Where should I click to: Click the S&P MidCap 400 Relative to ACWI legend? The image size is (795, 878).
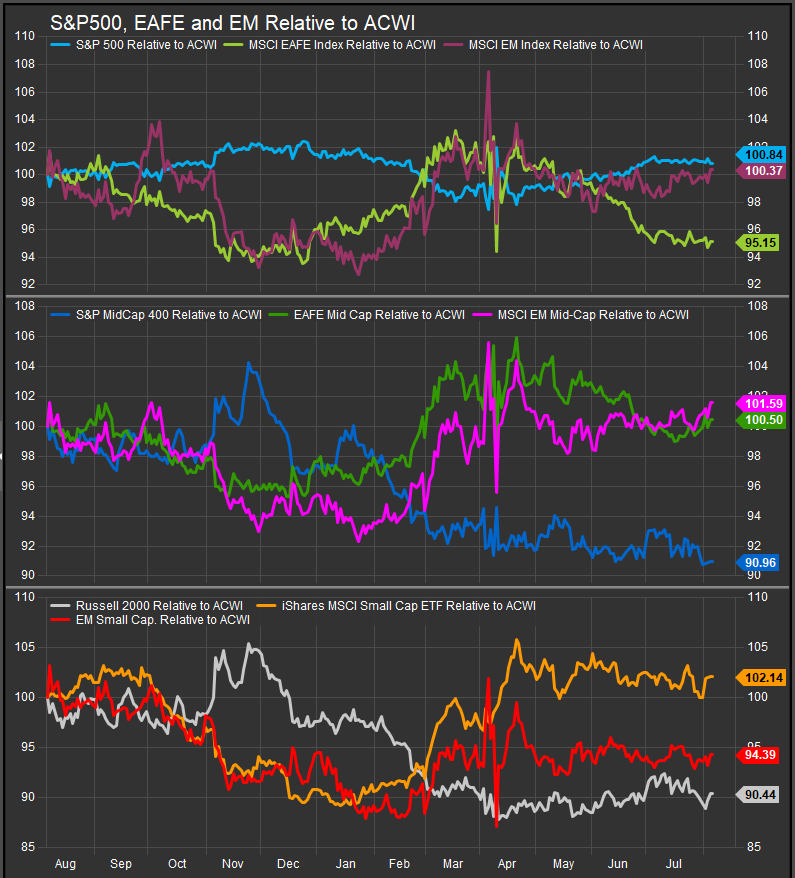169,315
